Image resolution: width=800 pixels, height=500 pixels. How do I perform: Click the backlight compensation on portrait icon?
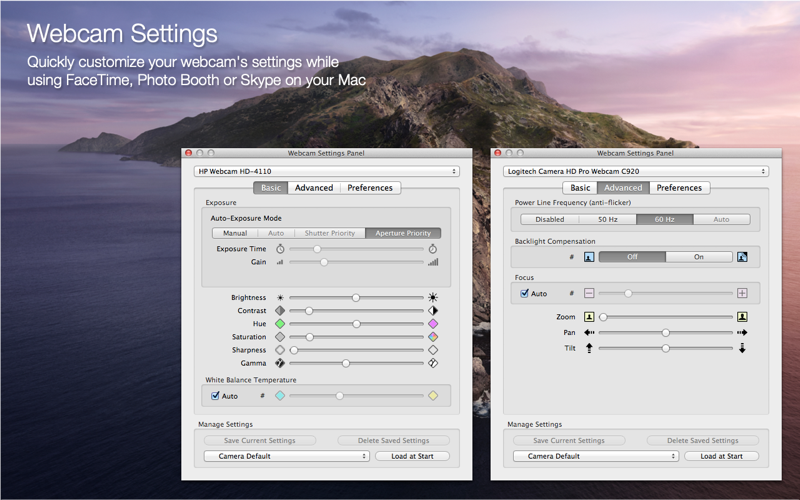click(742, 257)
